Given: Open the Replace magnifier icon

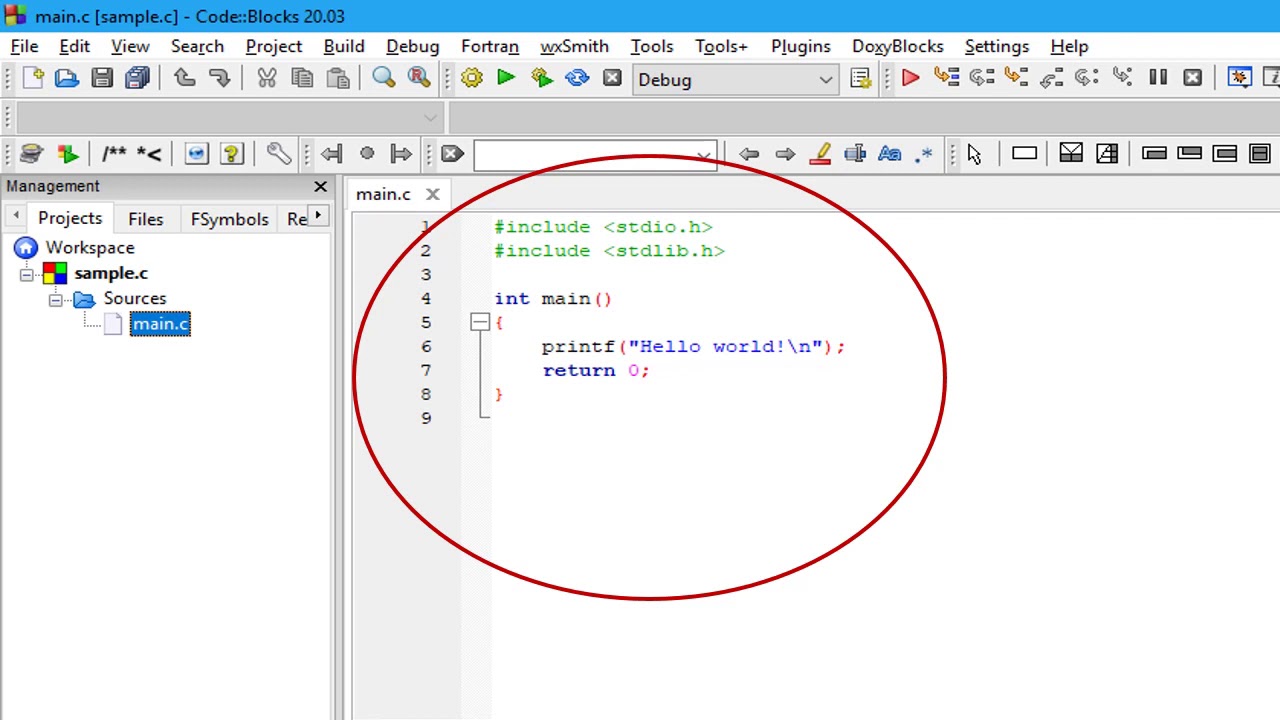Looking at the screenshot, I should 419,79.
